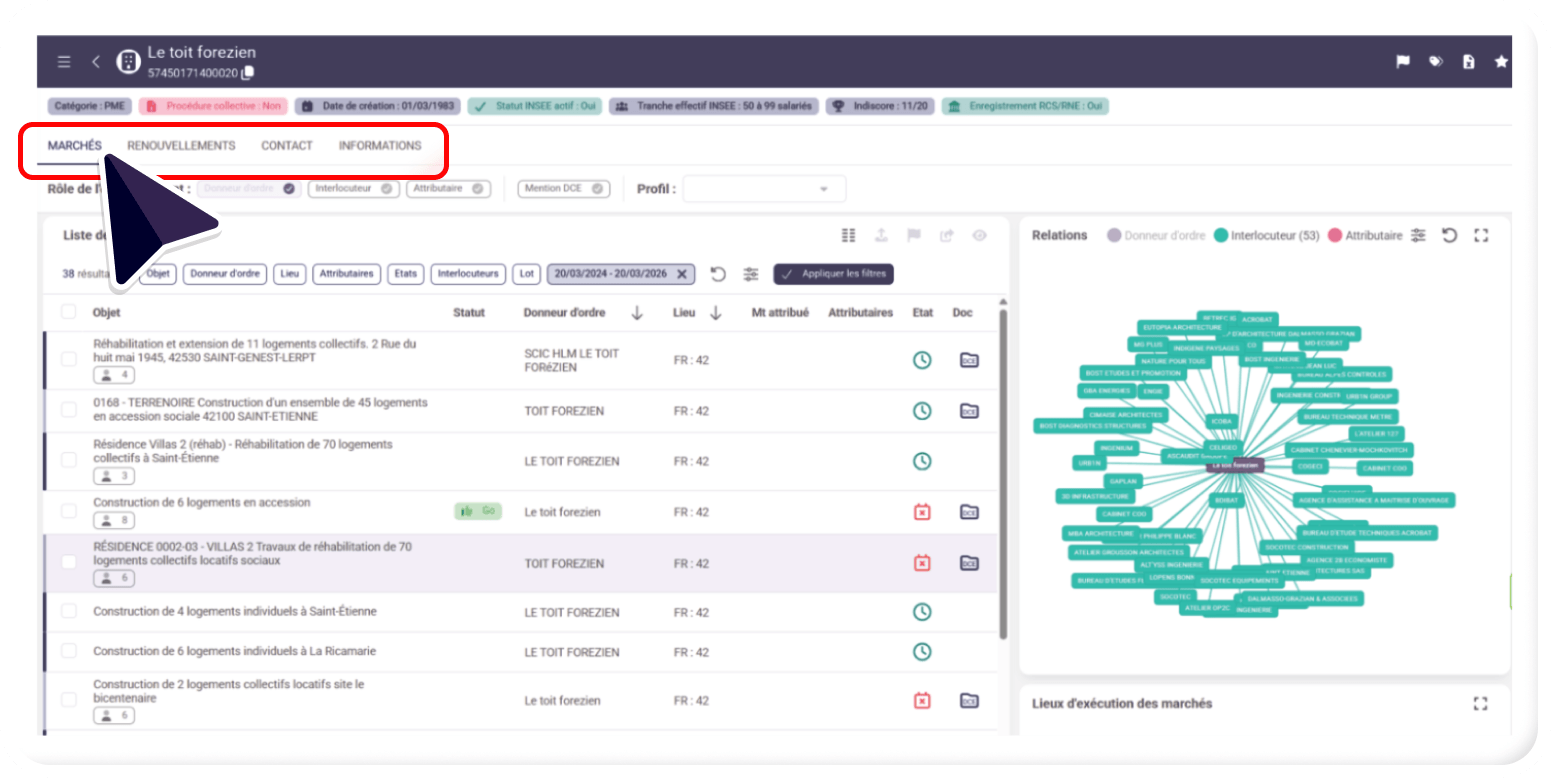
Task: Open DCE folder for the TERRENOIRE row
Action: click(x=968, y=411)
